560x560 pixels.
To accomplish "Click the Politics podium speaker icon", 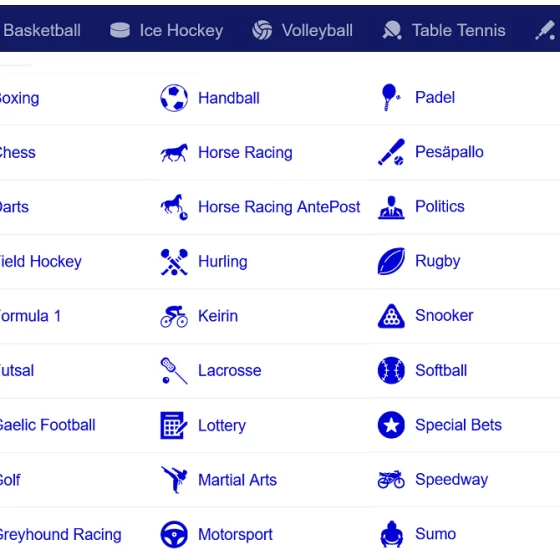I will click(x=391, y=207).
